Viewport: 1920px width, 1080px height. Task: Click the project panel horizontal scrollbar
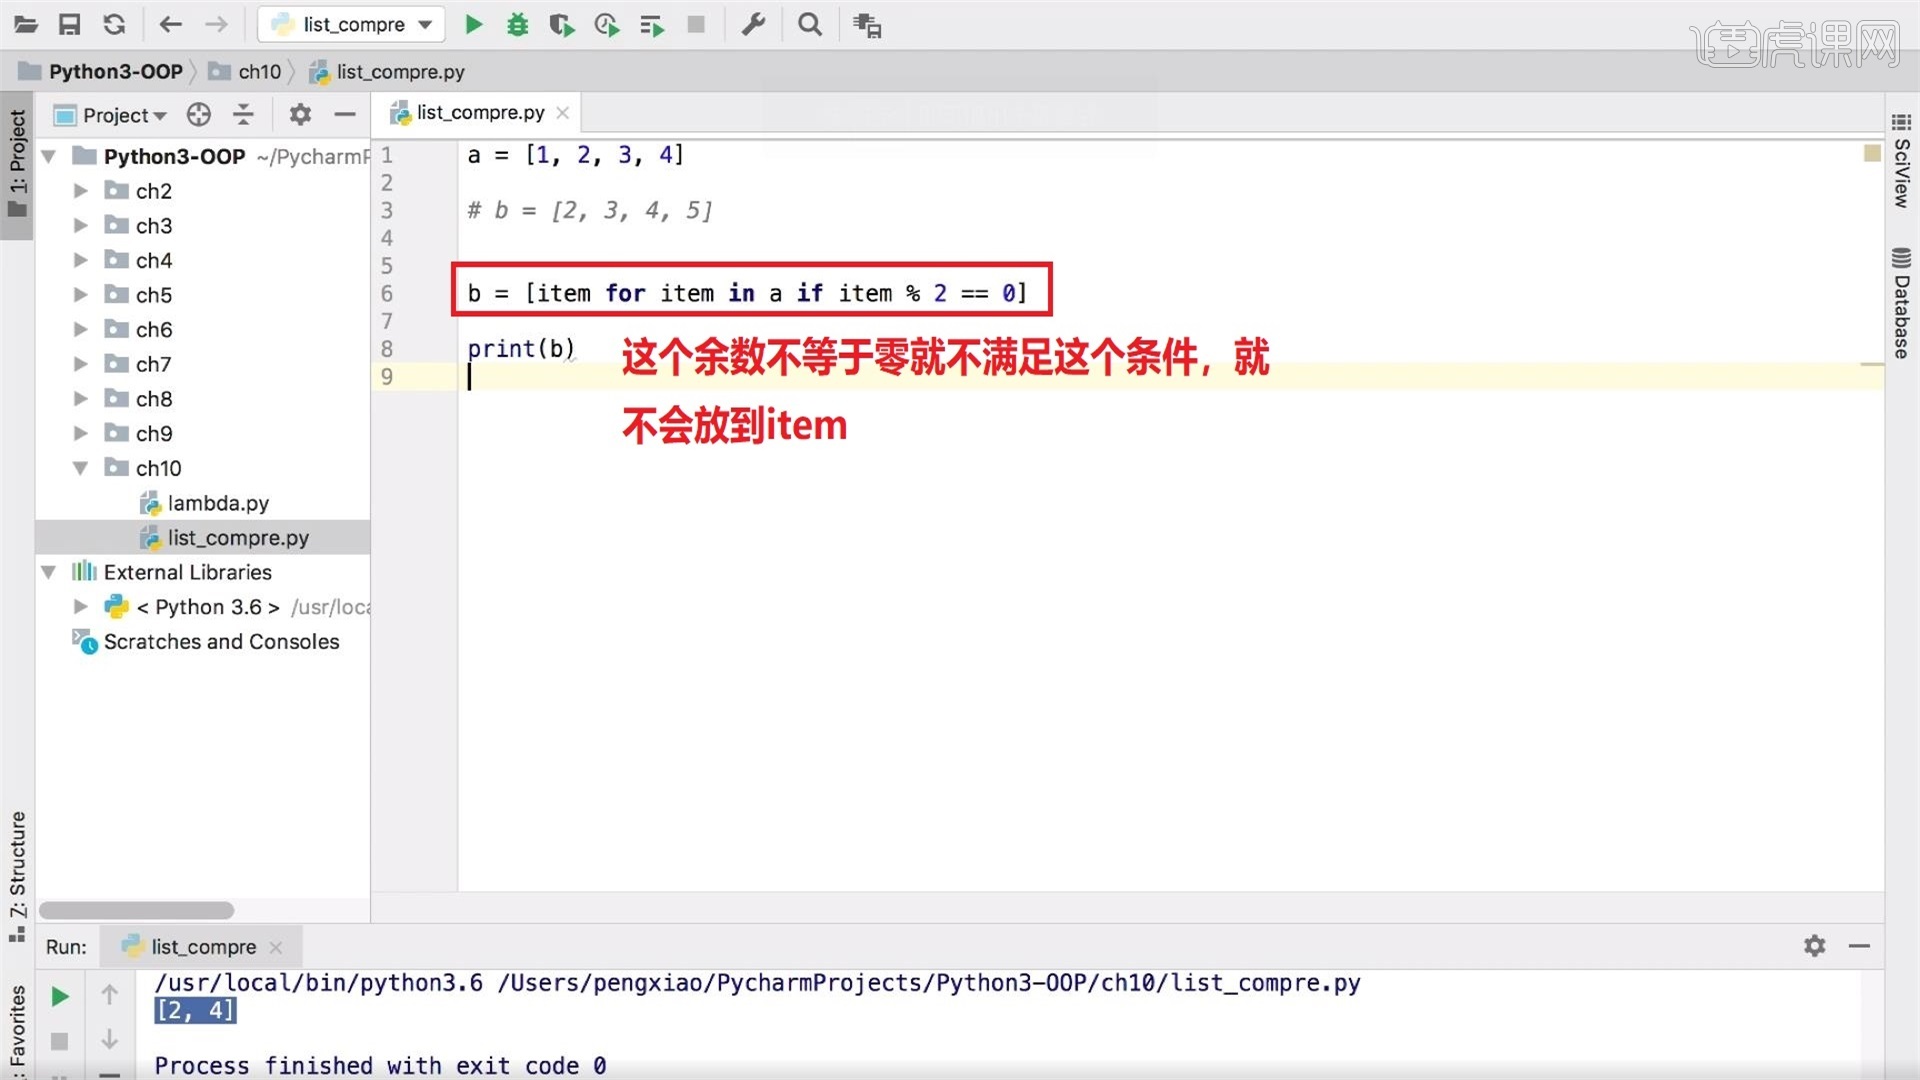click(137, 910)
